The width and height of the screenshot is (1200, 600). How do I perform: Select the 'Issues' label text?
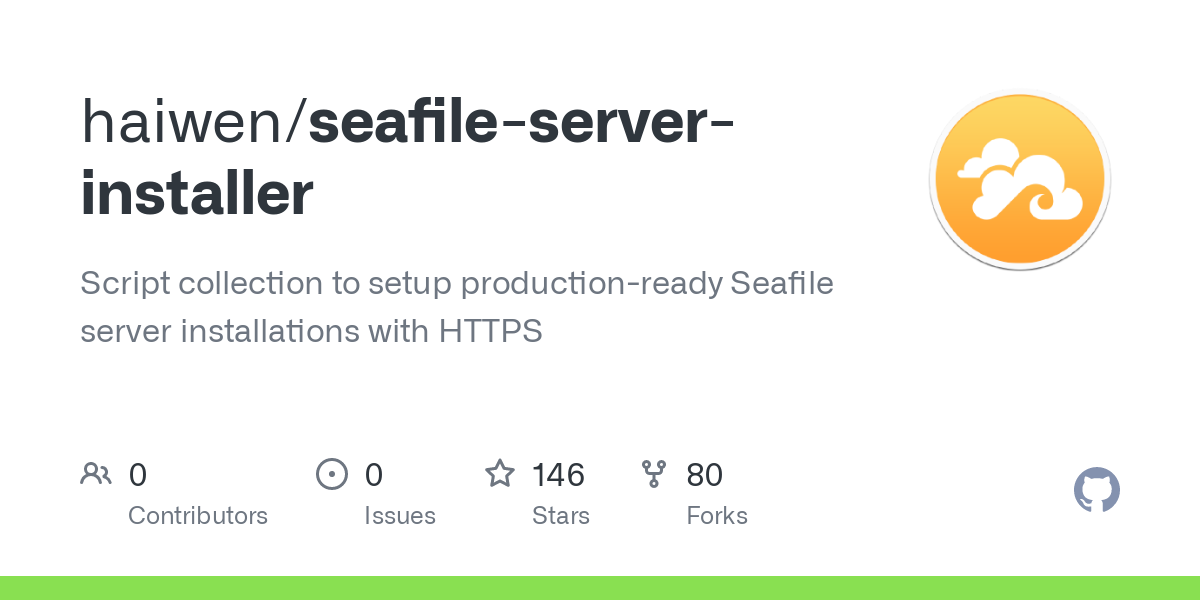tap(400, 516)
